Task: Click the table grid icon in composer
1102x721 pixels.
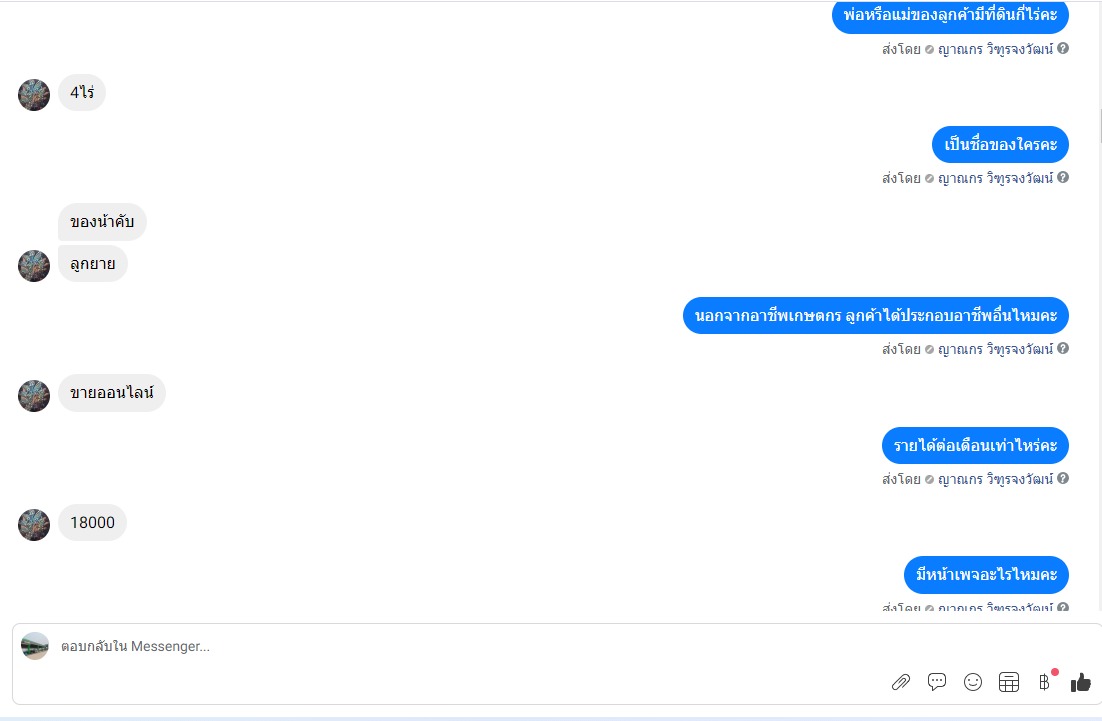Action: 1009,682
